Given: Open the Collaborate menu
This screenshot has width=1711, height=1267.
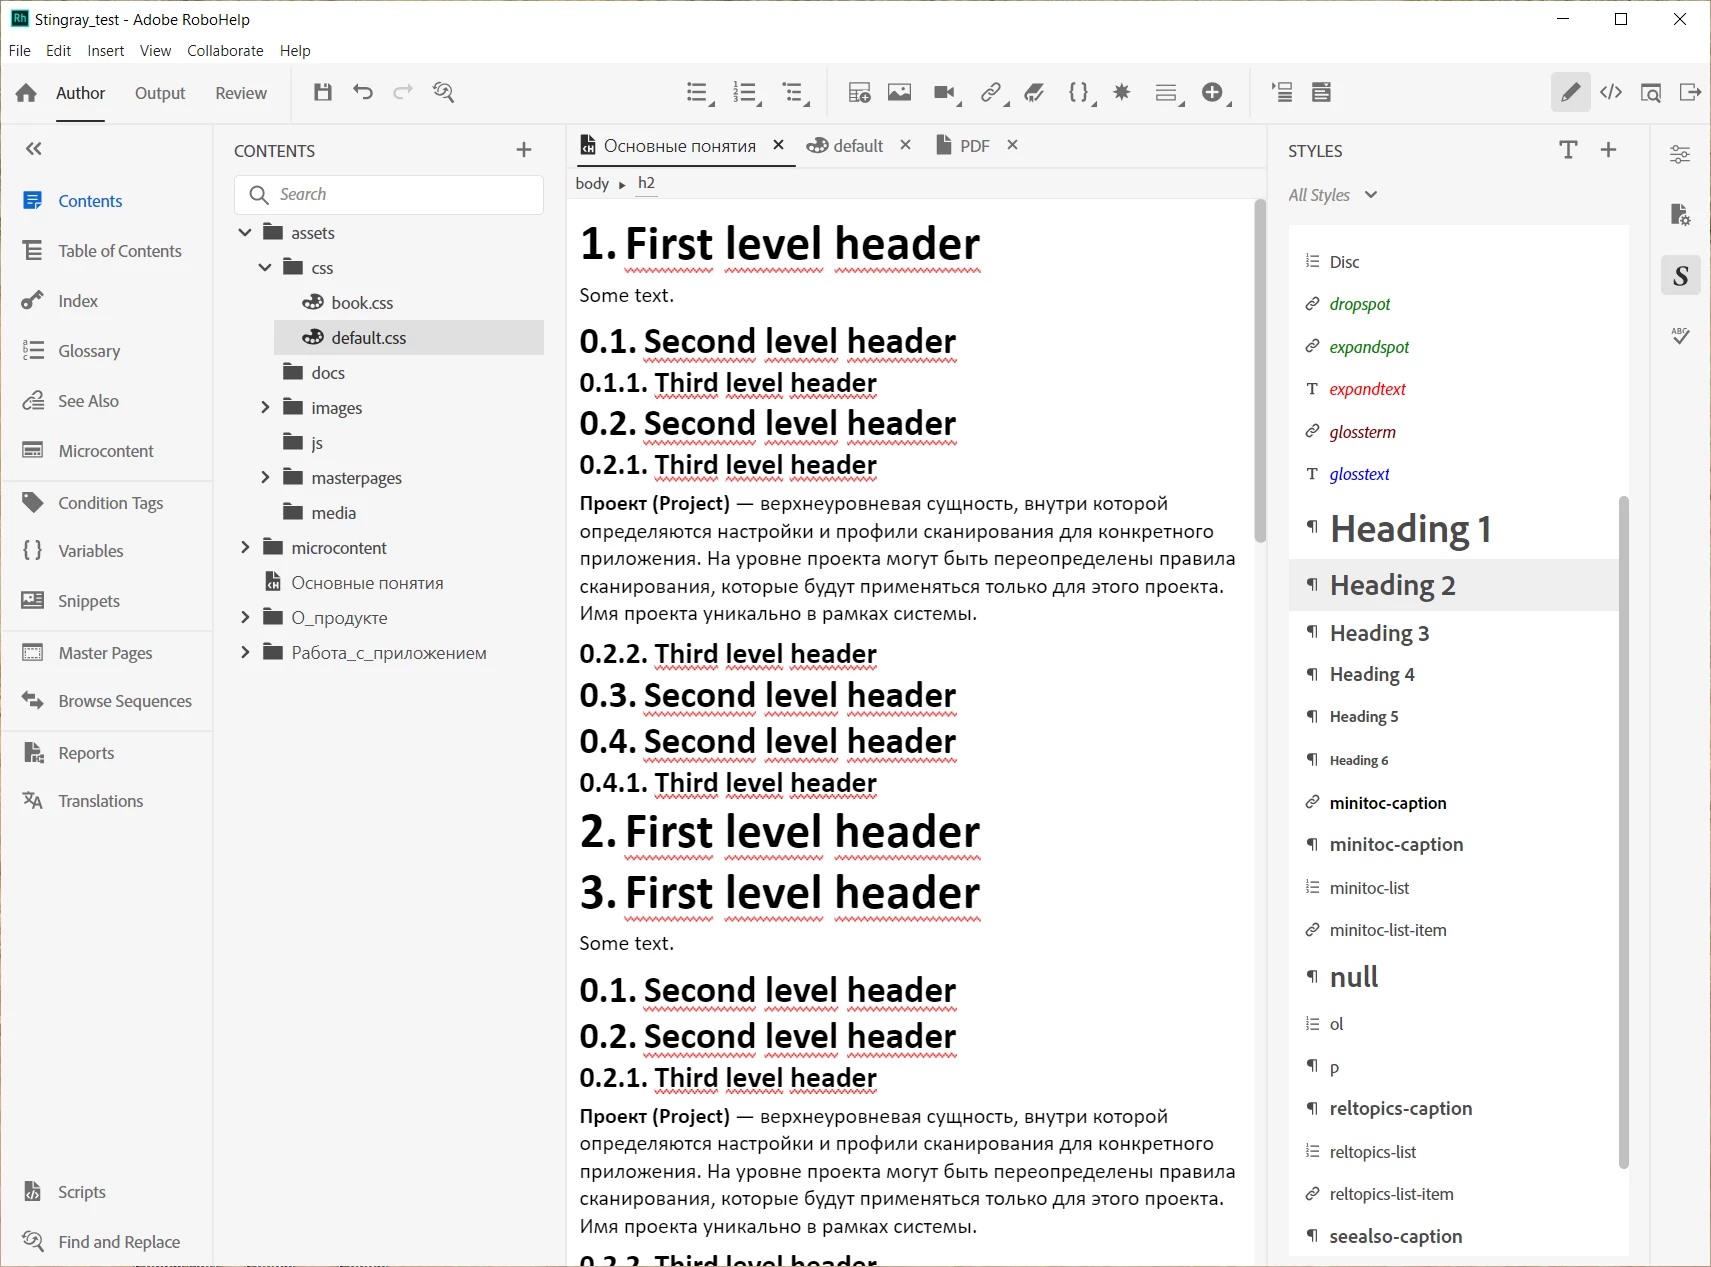Looking at the screenshot, I should [x=225, y=50].
